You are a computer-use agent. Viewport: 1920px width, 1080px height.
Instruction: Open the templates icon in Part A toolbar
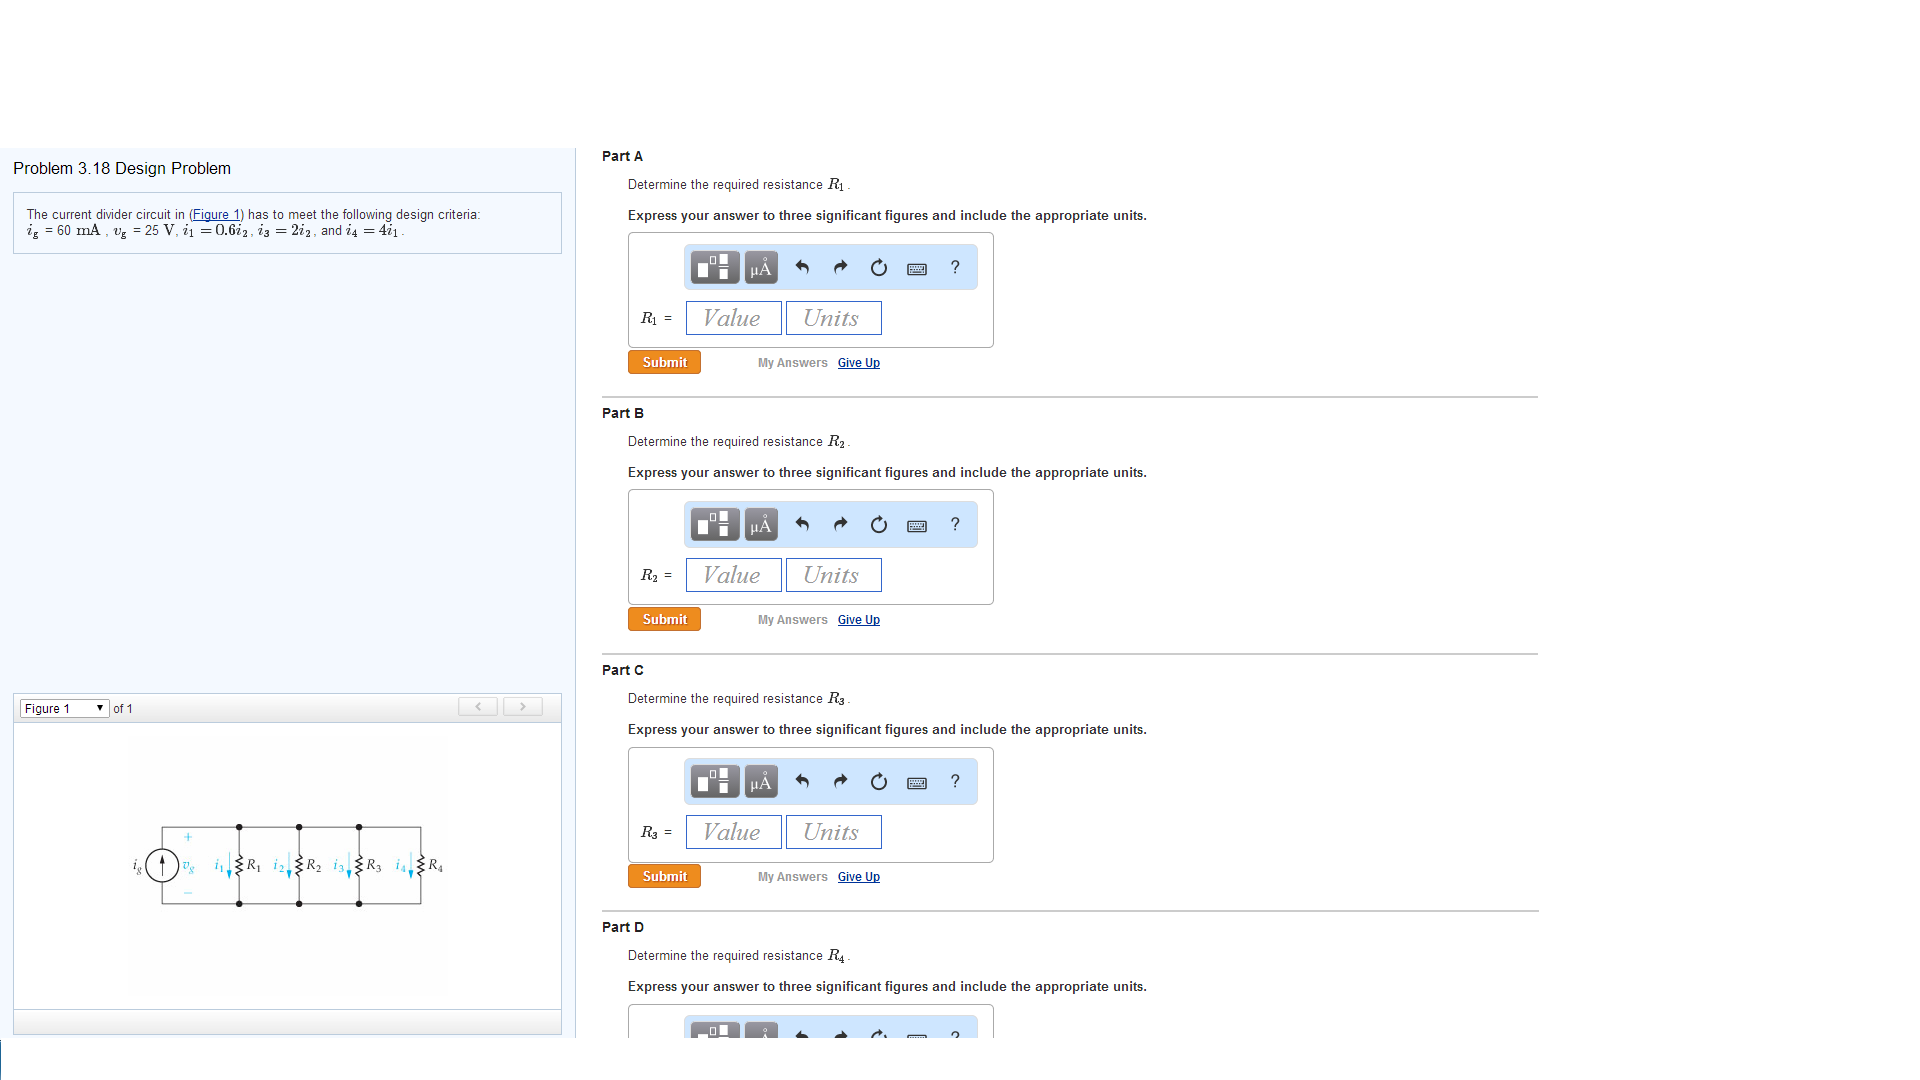715,268
